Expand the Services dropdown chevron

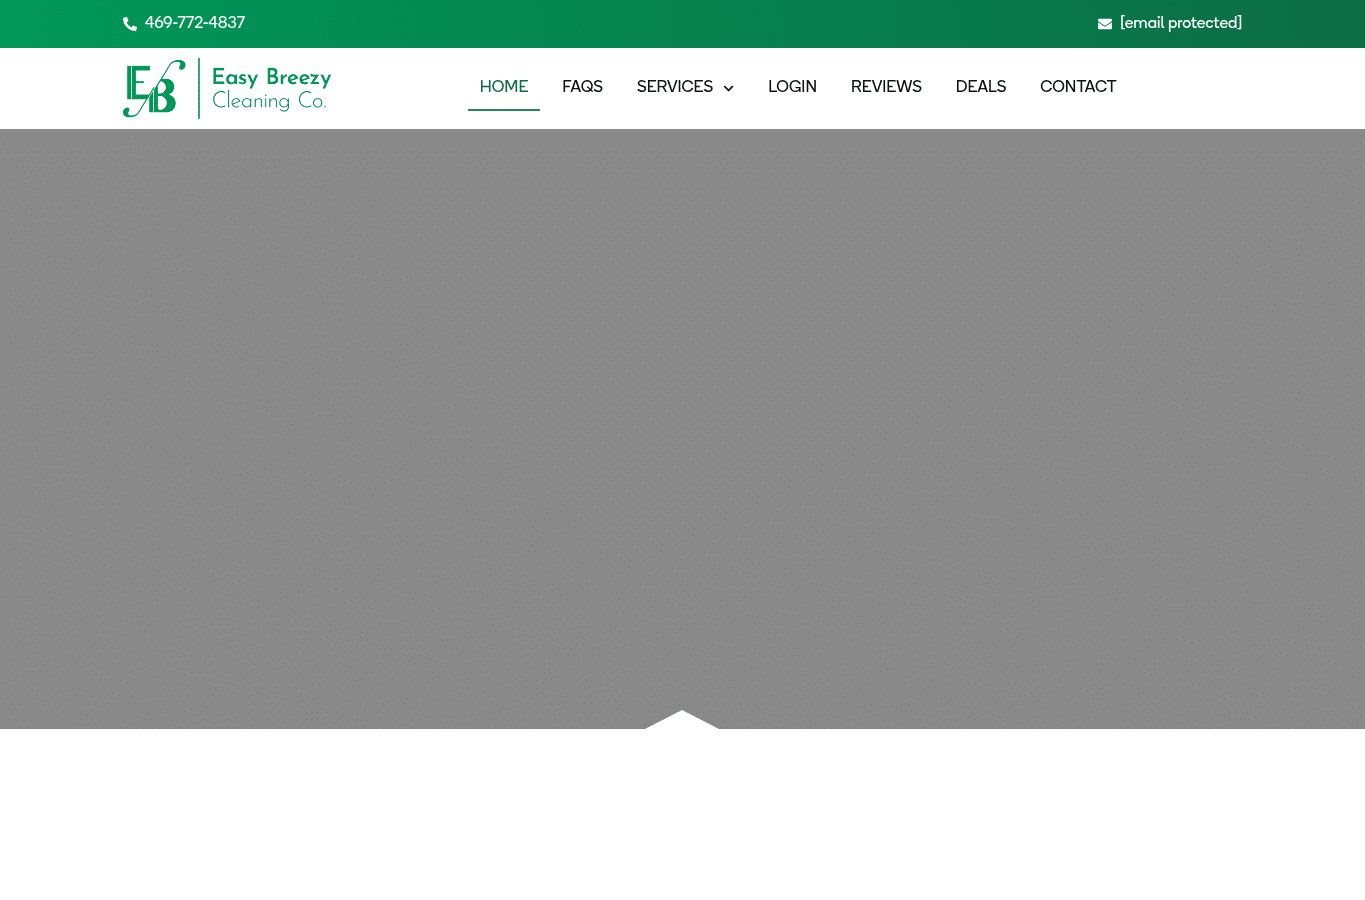(728, 88)
